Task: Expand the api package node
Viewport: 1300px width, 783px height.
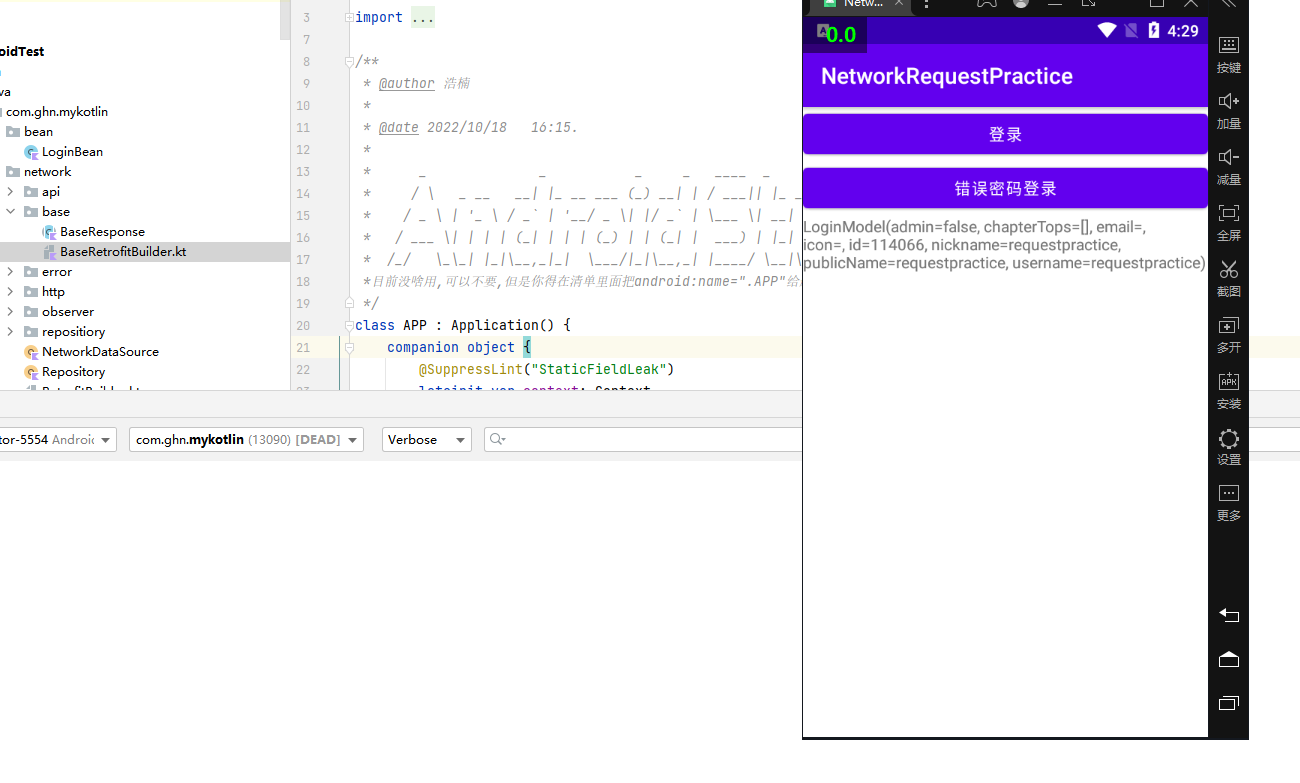Action: (10, 192)
